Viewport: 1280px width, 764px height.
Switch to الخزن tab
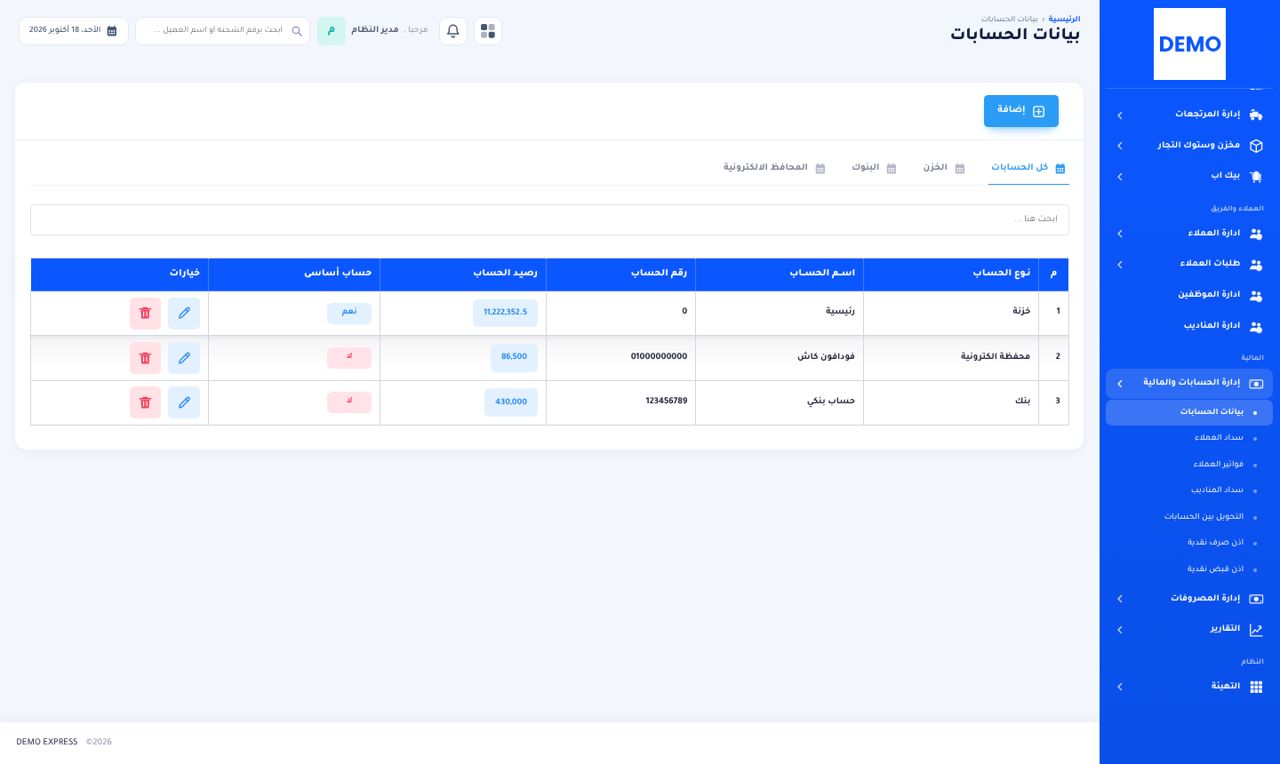coord(944,168)
